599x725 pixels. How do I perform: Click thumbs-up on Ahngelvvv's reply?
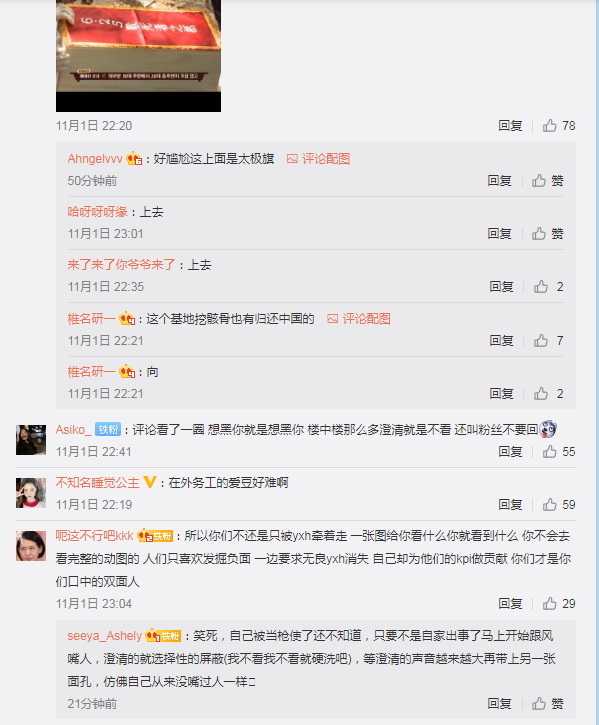[548, 180]
